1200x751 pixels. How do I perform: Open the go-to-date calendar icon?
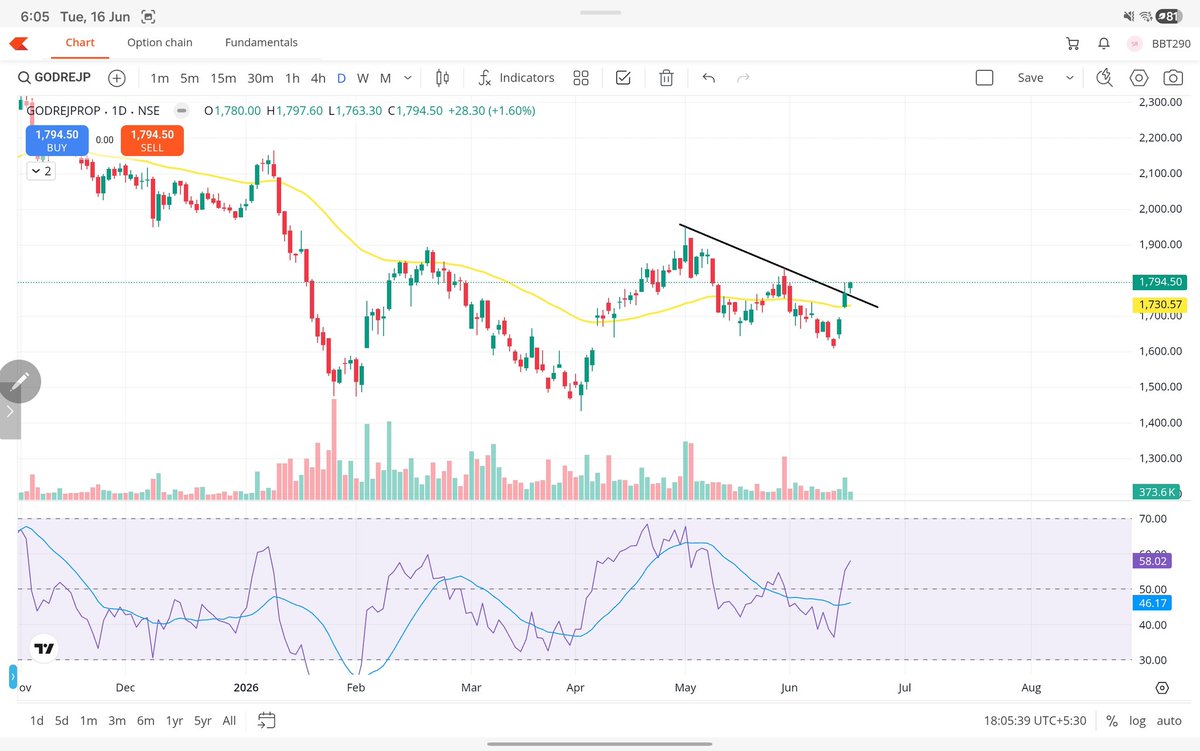click(x=266, y=720)
